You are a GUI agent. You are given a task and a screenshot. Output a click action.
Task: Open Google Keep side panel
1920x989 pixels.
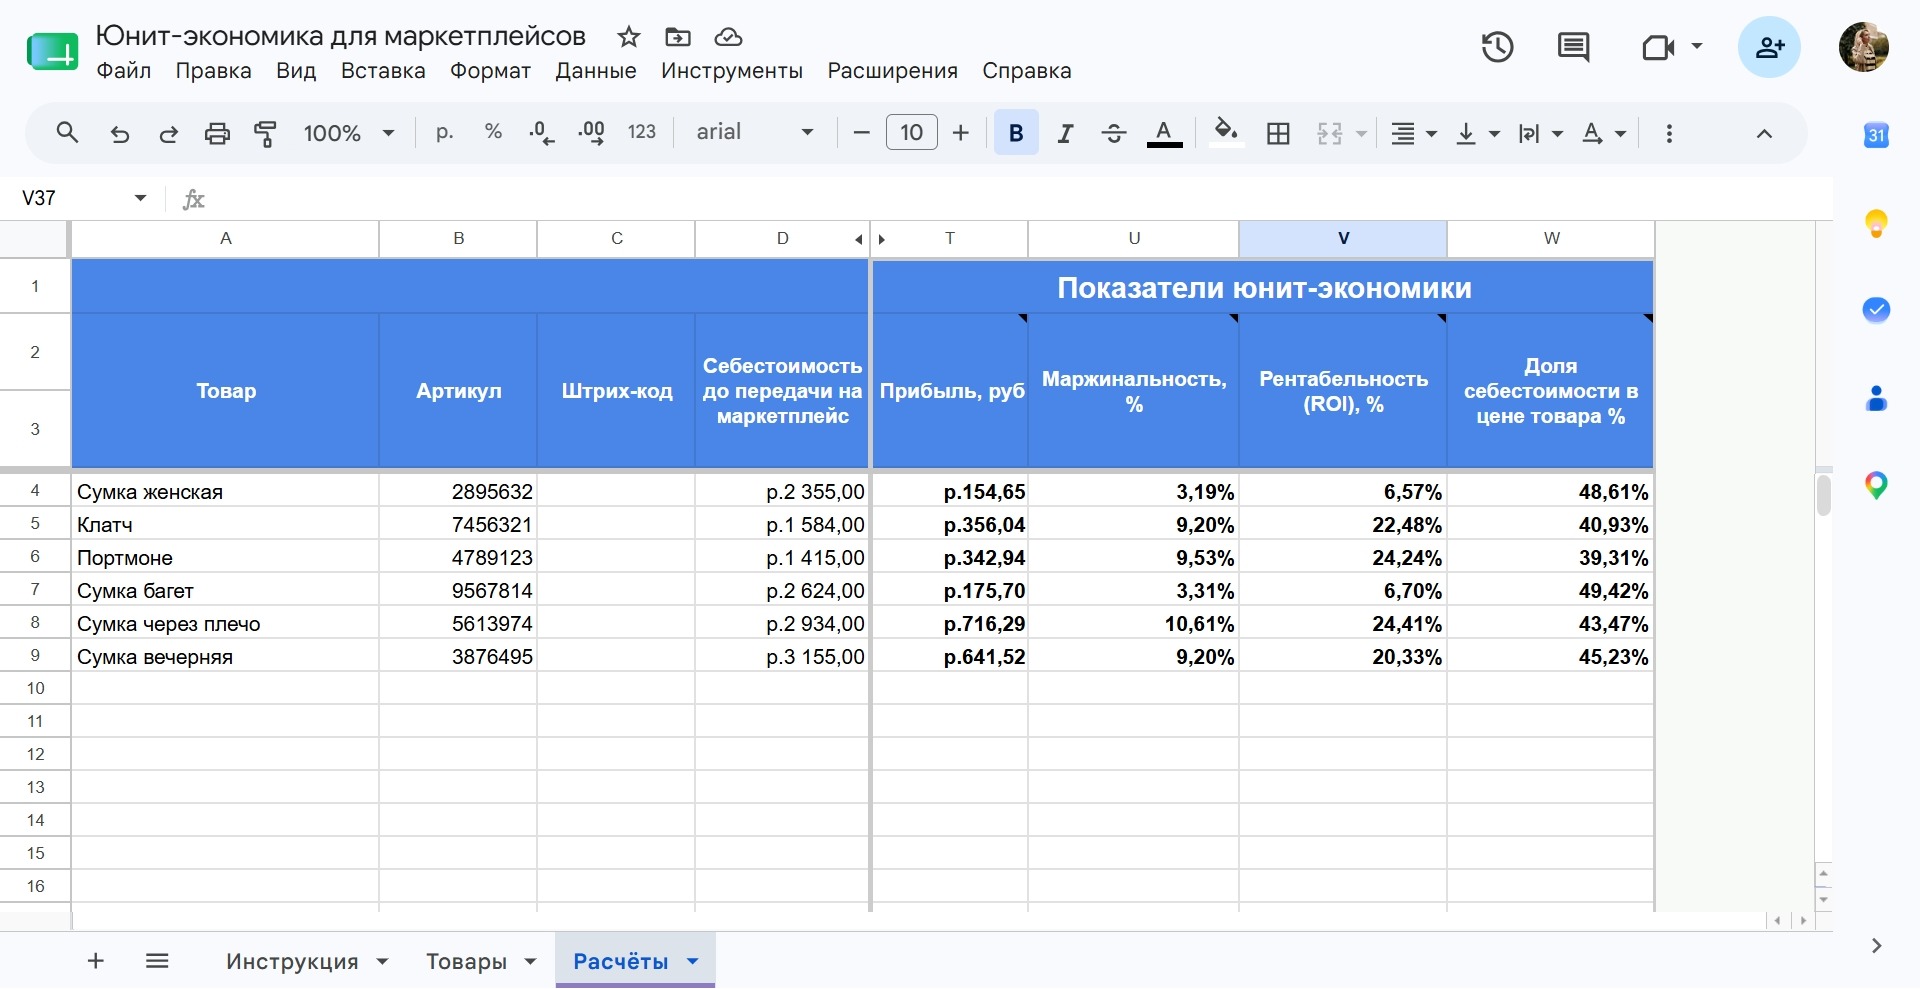[x=1876, y=223]
